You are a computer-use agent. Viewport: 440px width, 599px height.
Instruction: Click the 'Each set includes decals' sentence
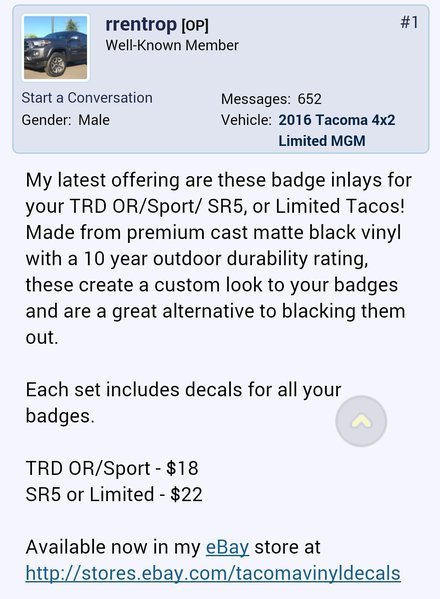click(183, 403)
